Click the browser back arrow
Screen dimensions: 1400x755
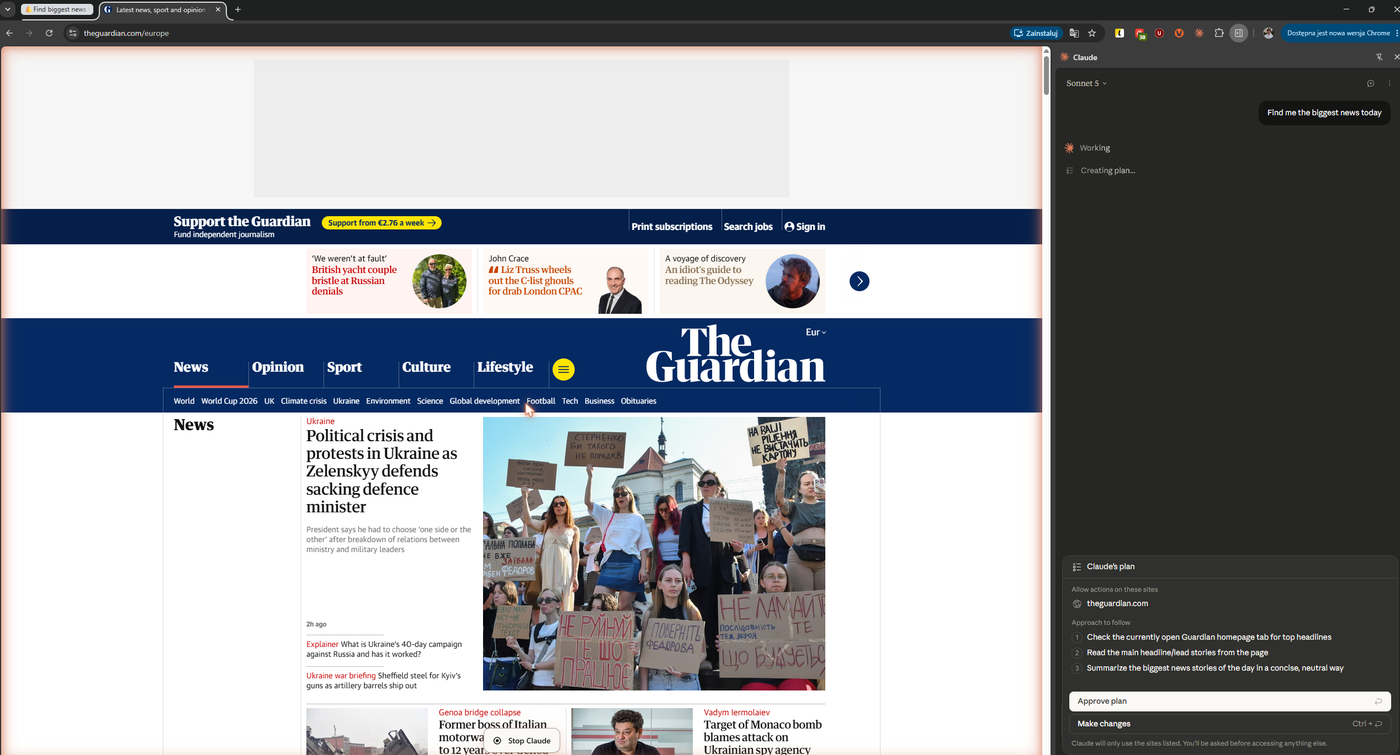coord(9,33)
